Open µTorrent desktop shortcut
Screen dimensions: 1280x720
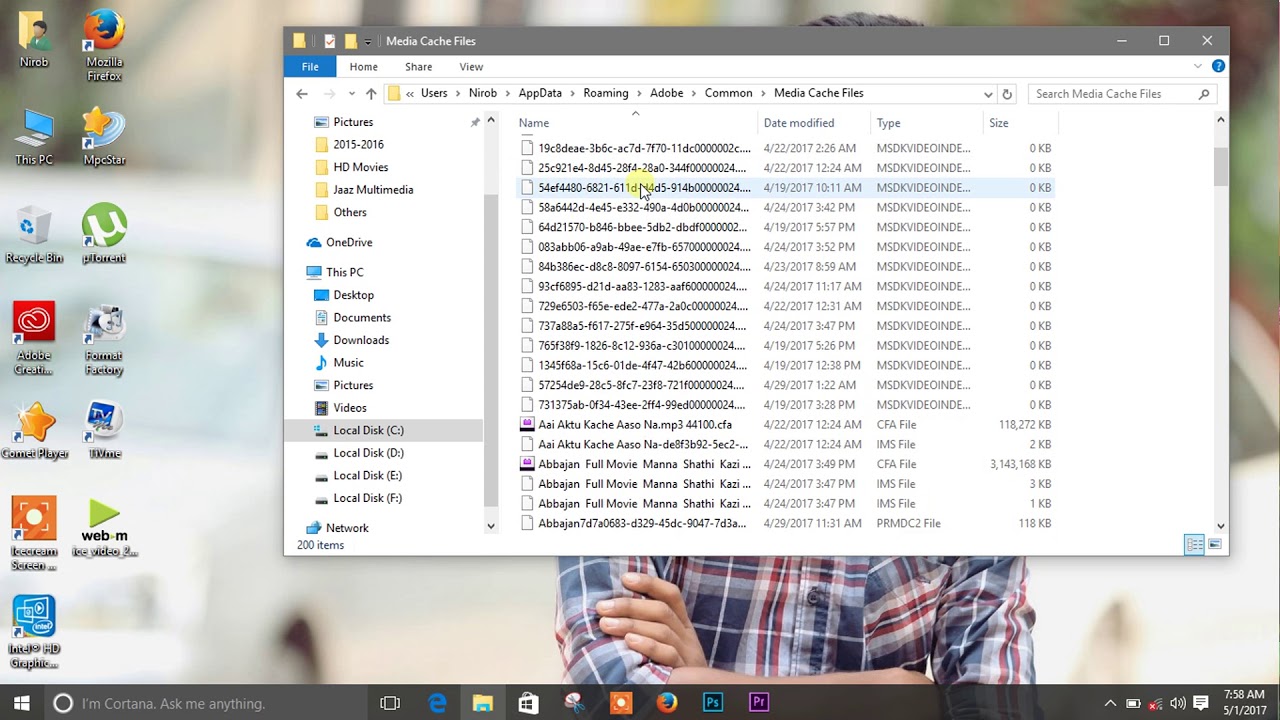104,235
